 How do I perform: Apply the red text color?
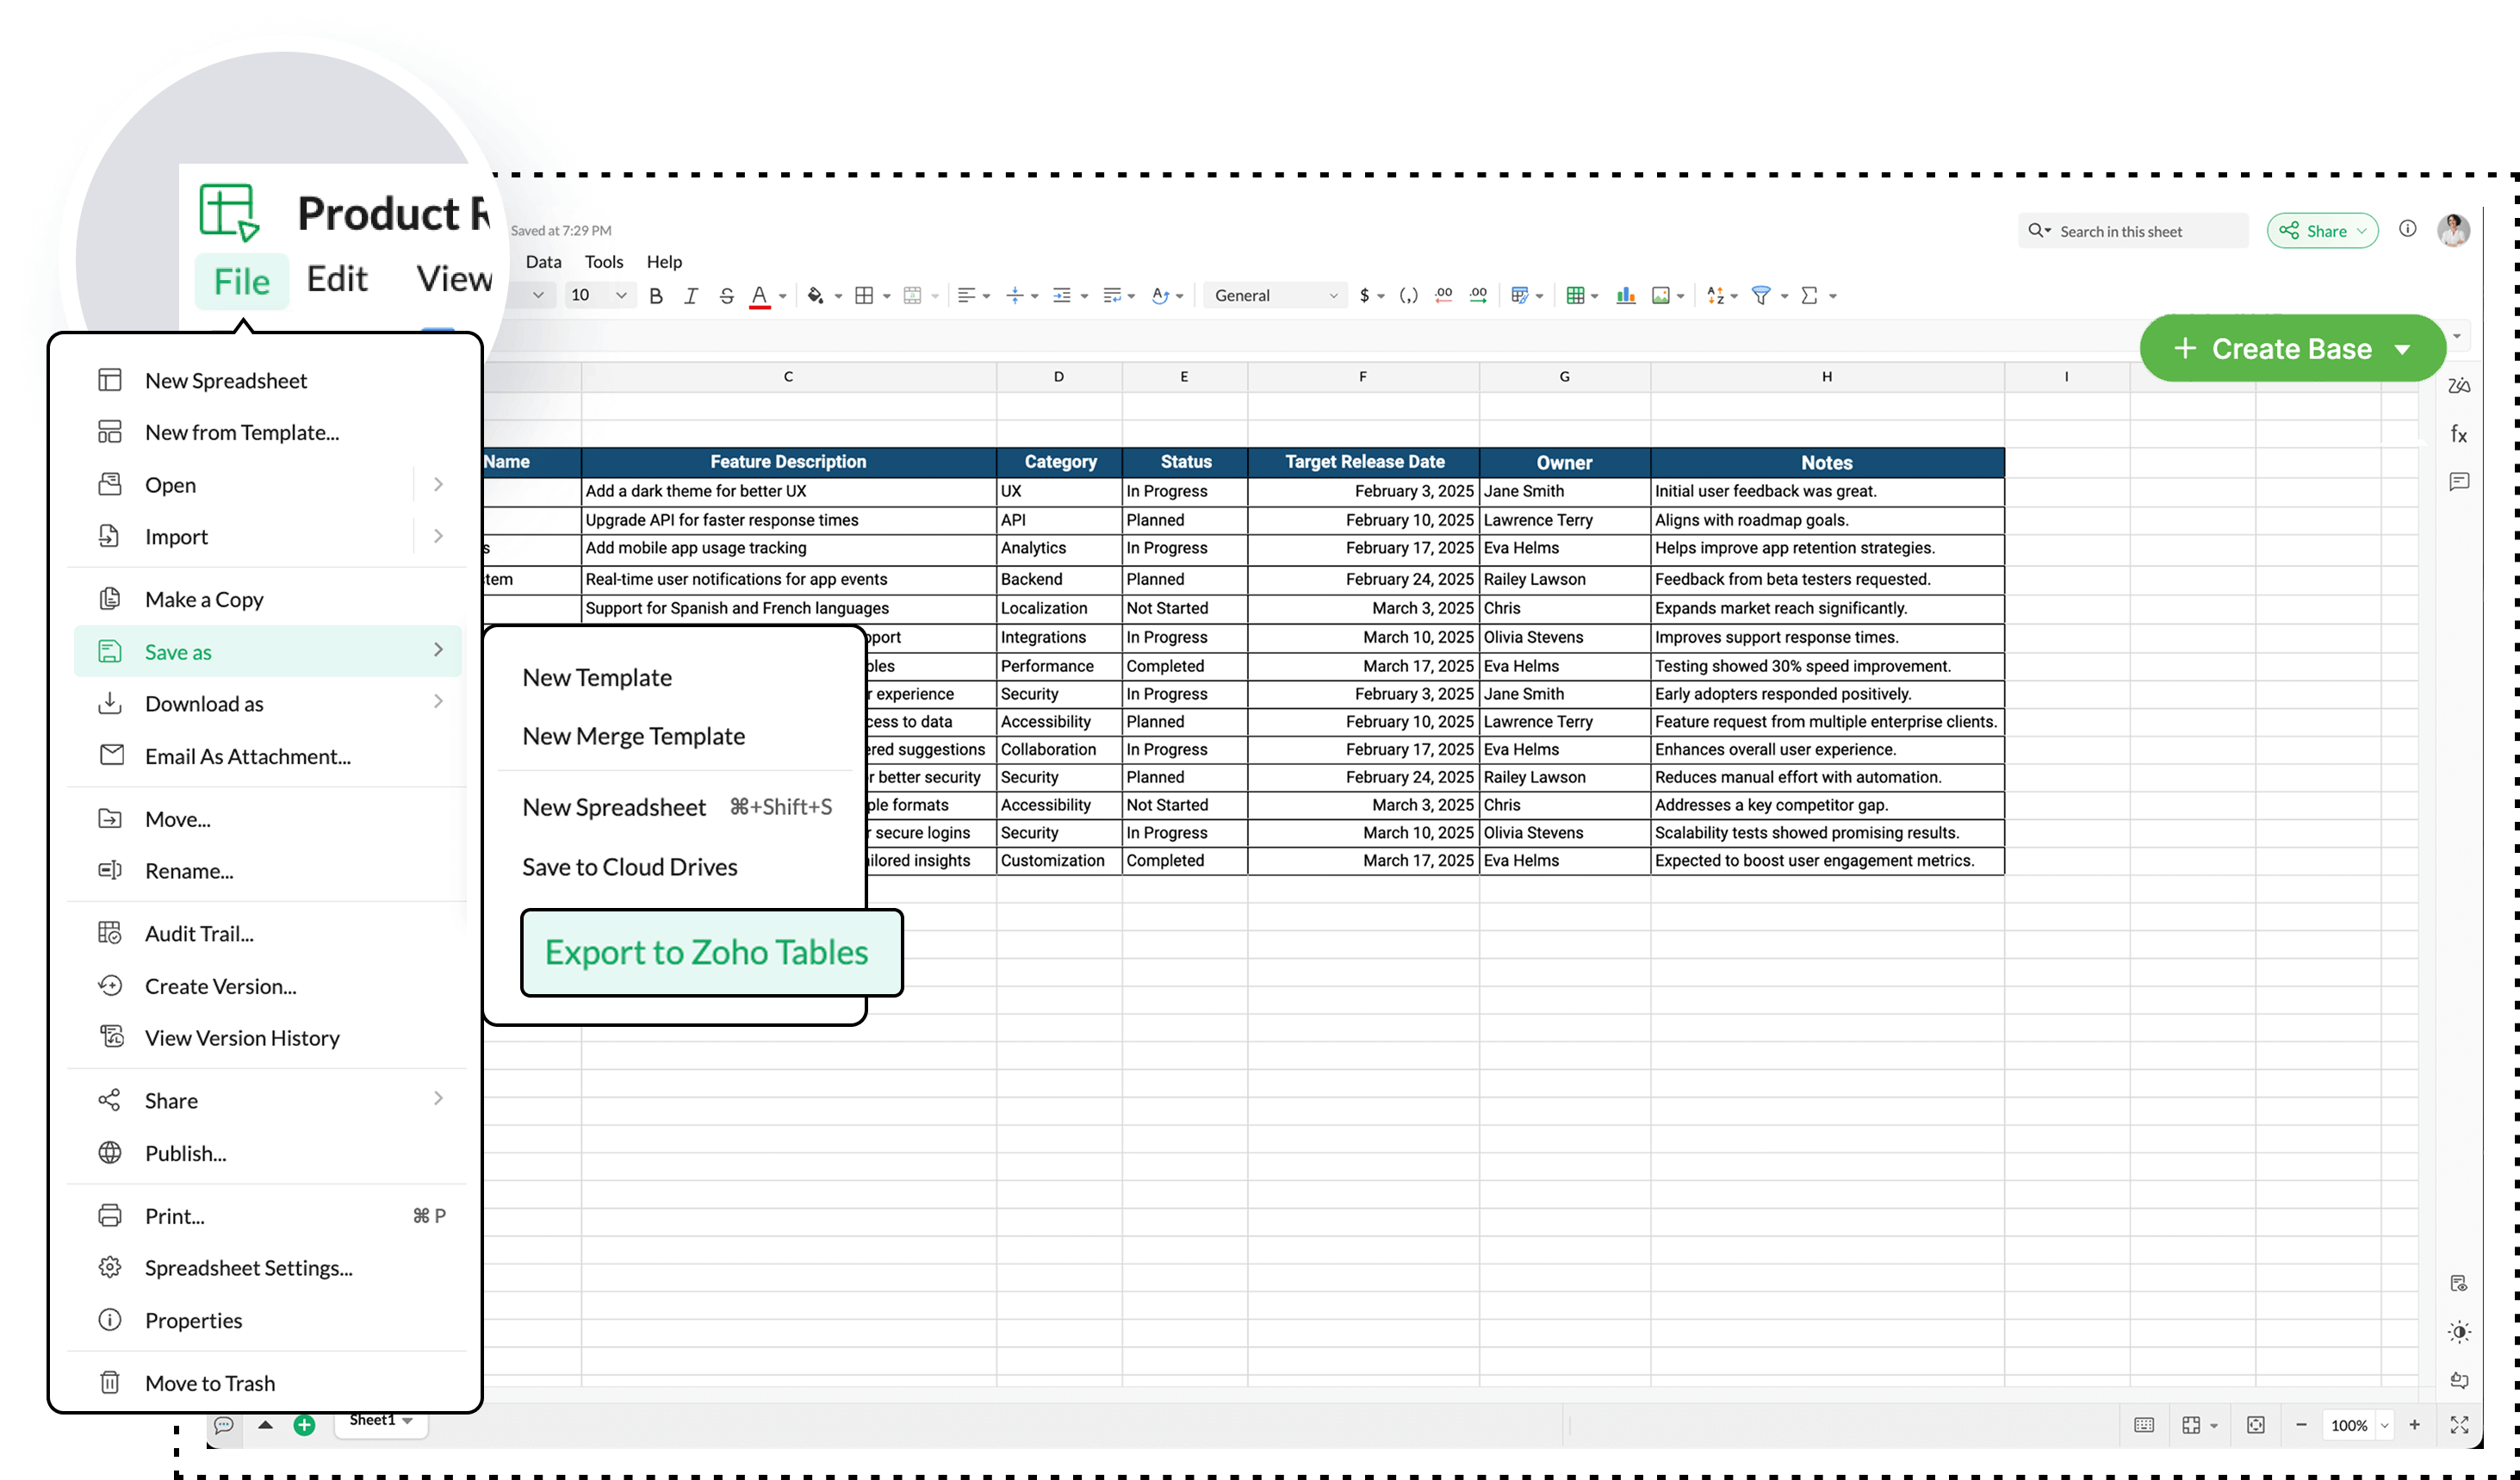tap(760, 296)
